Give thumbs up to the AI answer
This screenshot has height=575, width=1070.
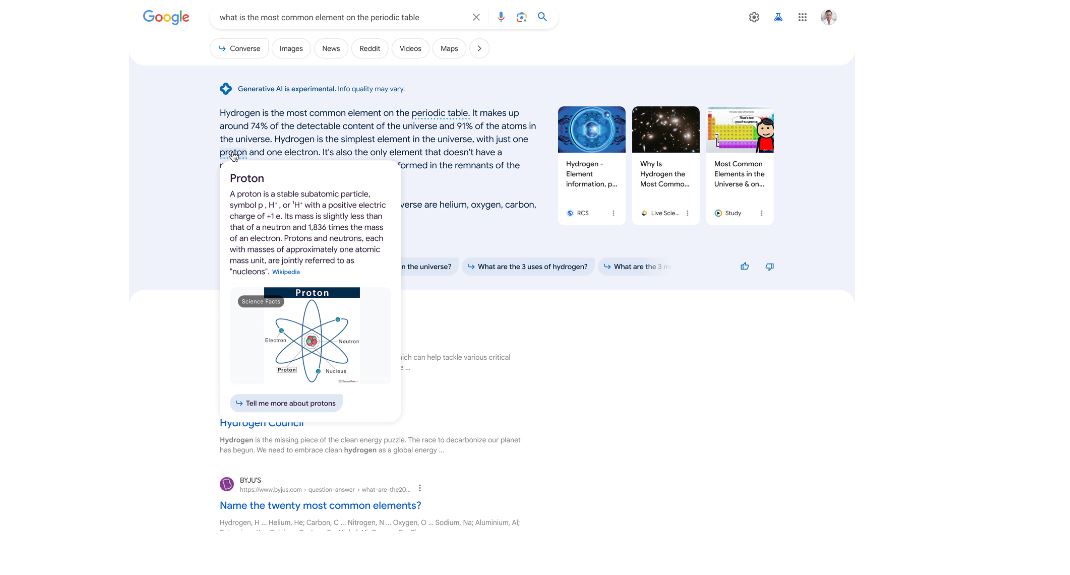pyautogui.click(x=745, y=266)
